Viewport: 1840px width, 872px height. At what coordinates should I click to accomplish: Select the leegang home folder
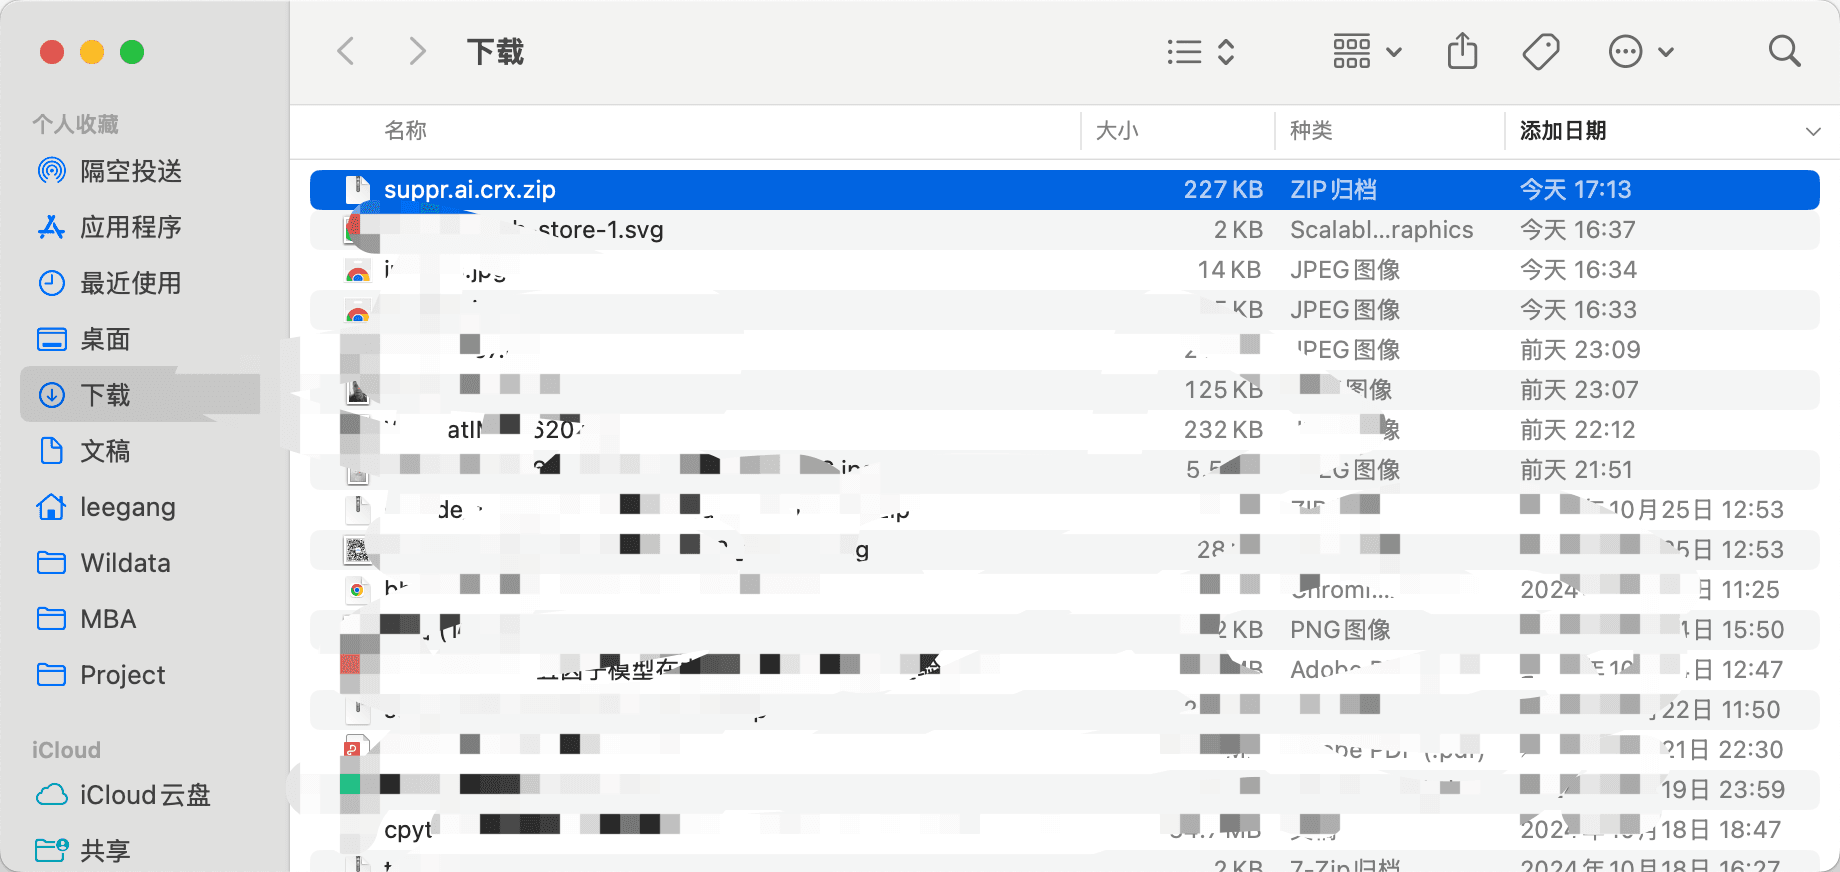[127, 507]
